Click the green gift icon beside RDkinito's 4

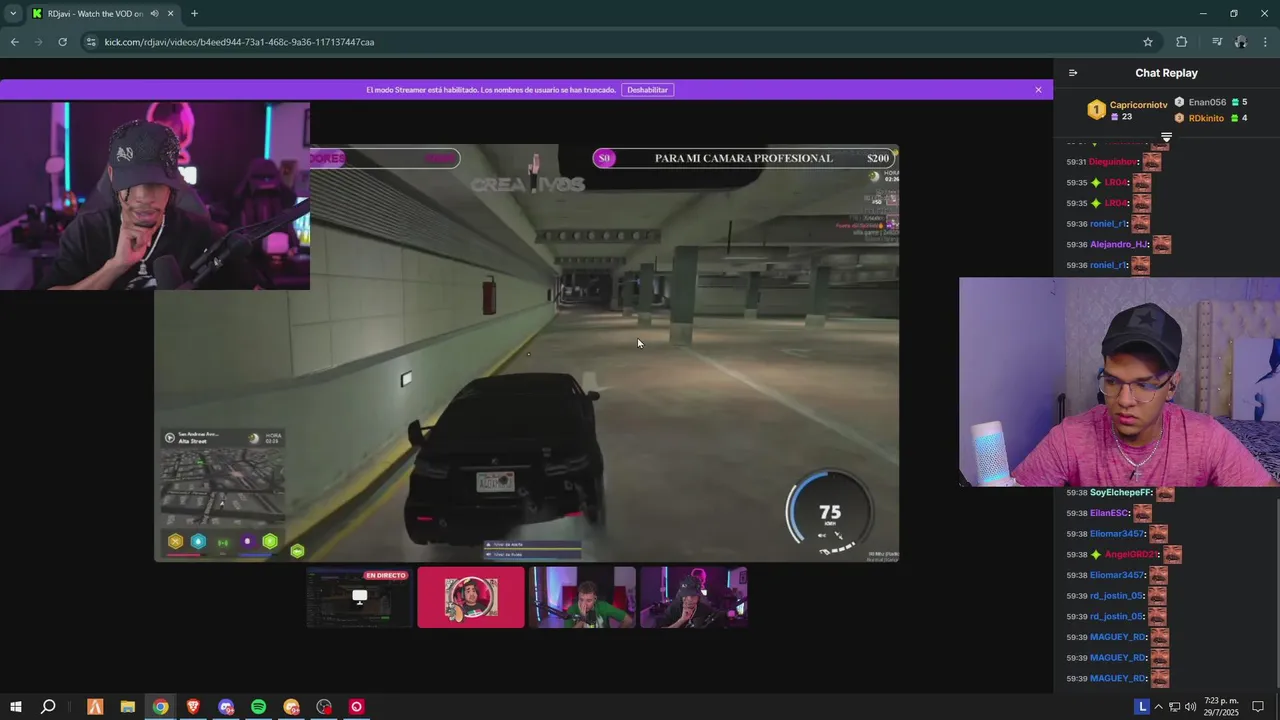1235,118
